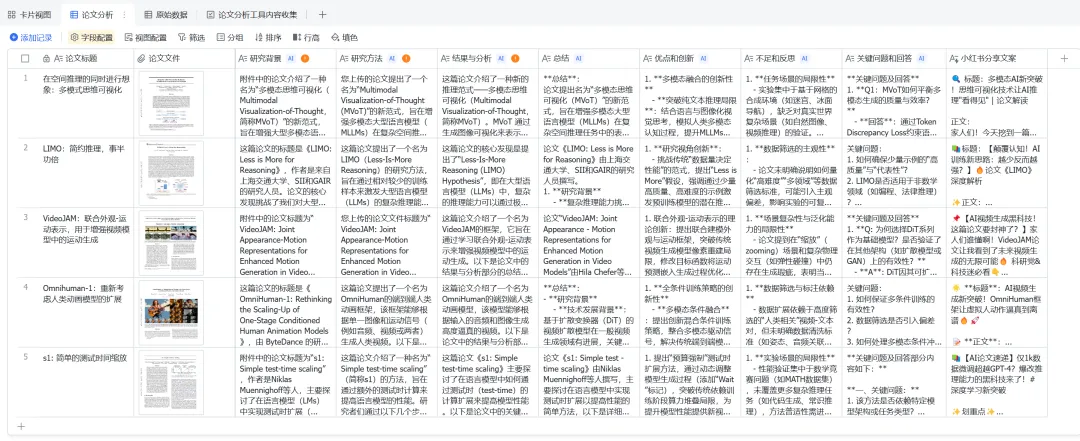Tick the select-all checkbox in header

[25, 59]
